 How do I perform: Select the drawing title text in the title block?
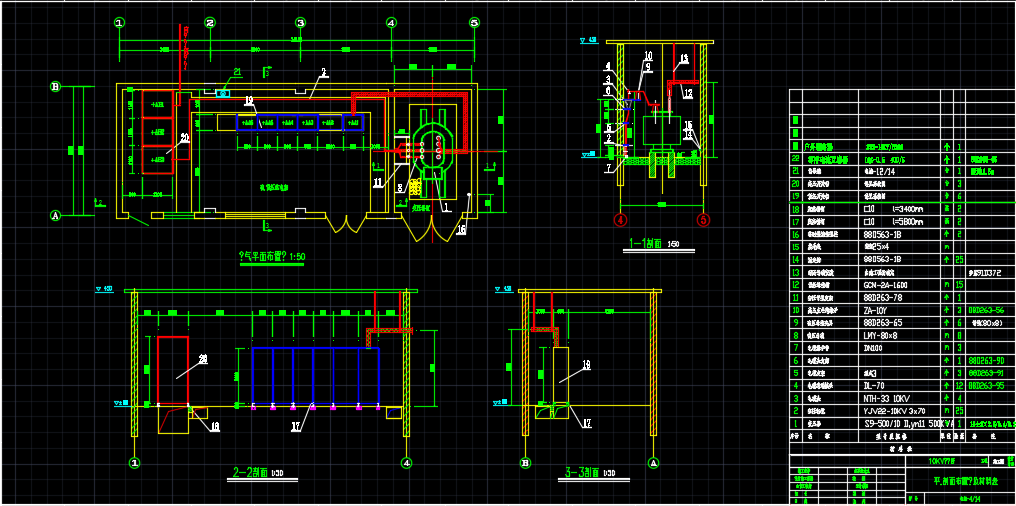(965, 481)
